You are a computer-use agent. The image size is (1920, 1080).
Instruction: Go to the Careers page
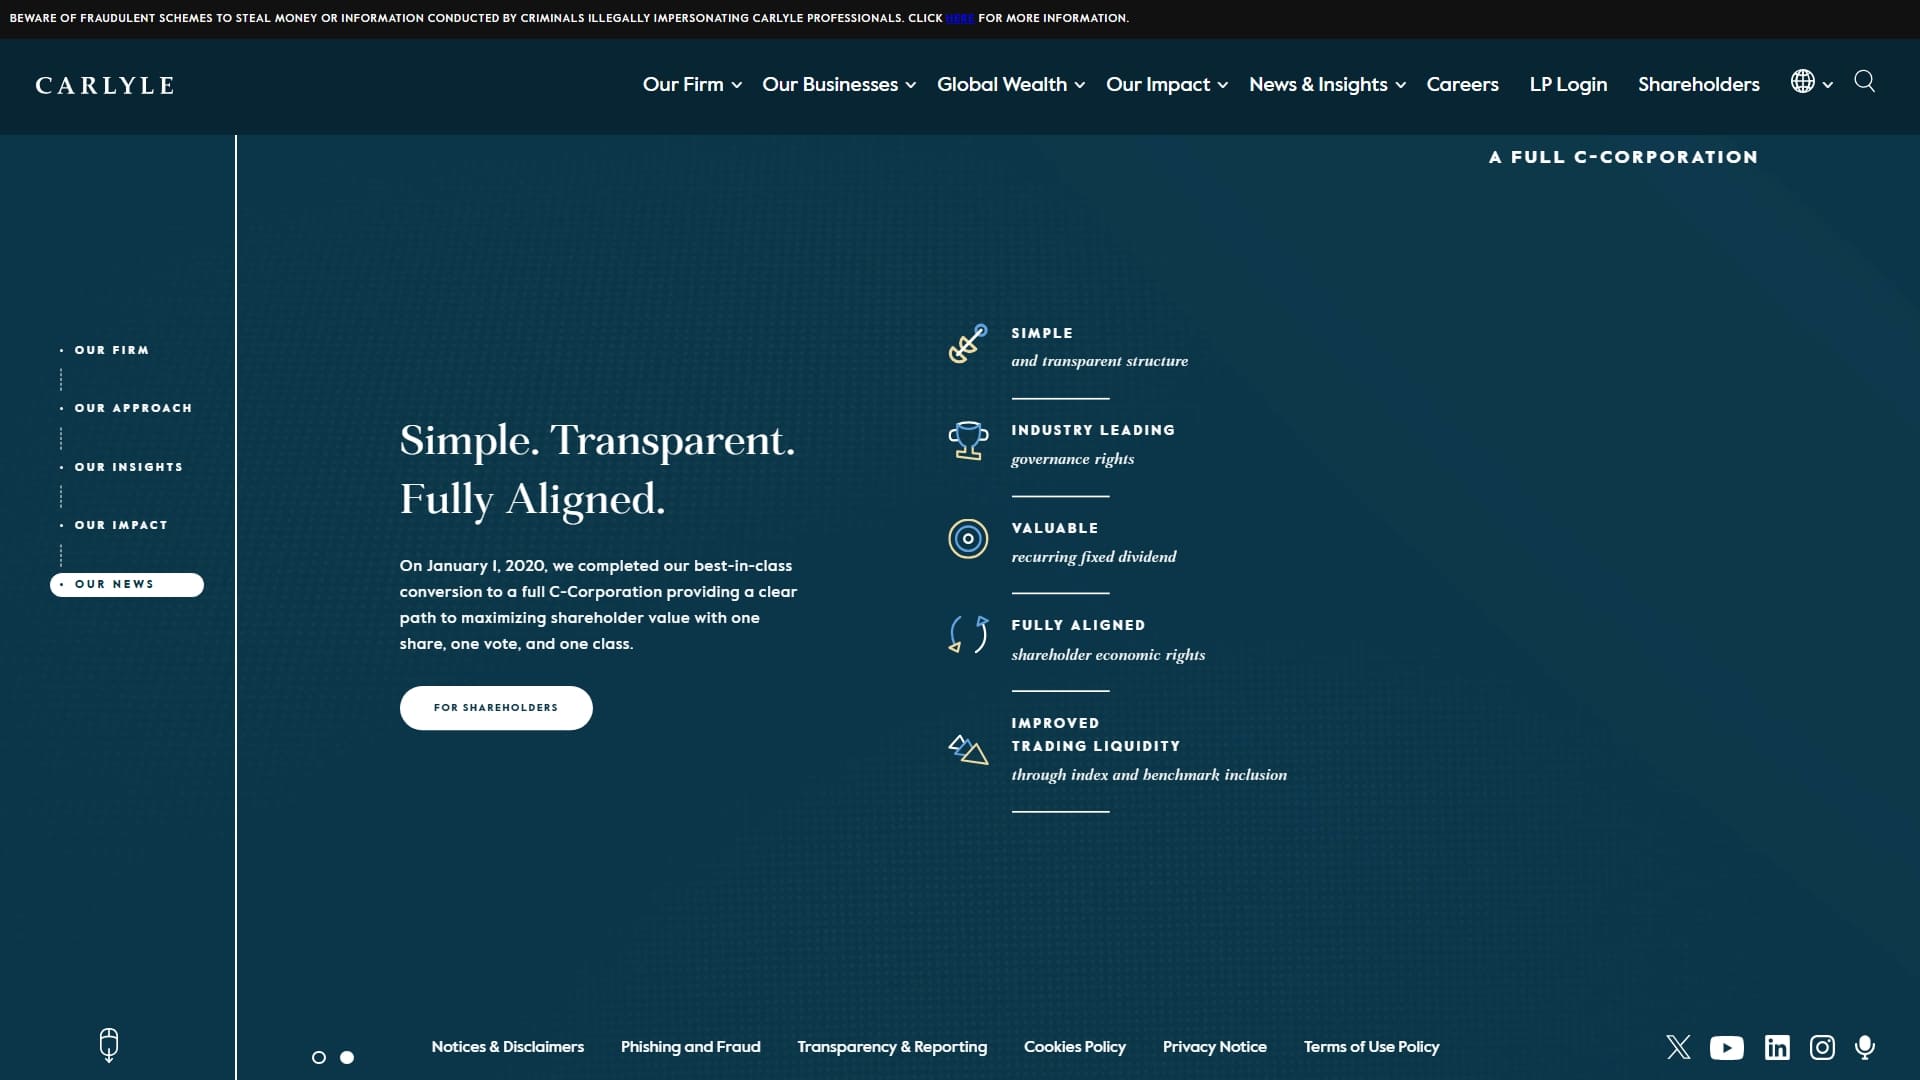[1462, 84]
